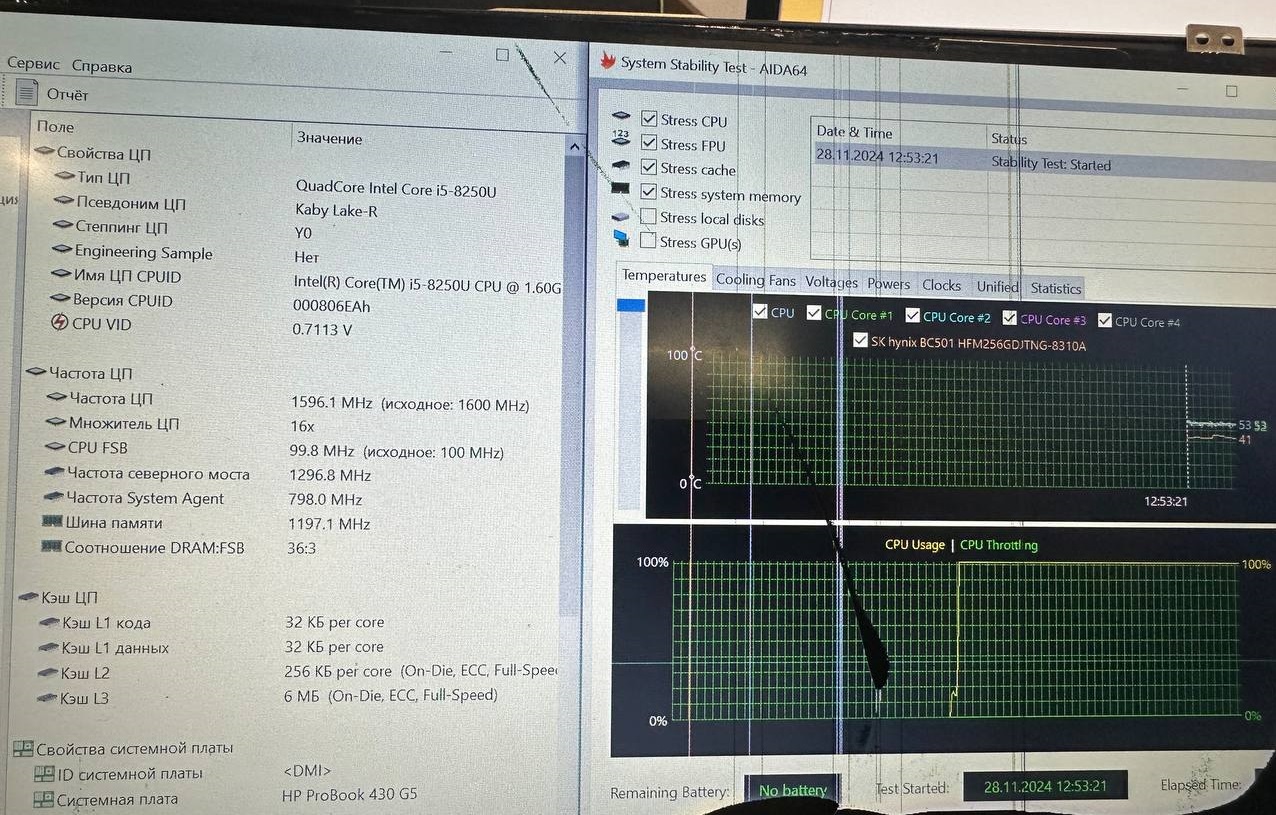Click the icon next to Соотношение DRAM:FSB

point(51,547)
